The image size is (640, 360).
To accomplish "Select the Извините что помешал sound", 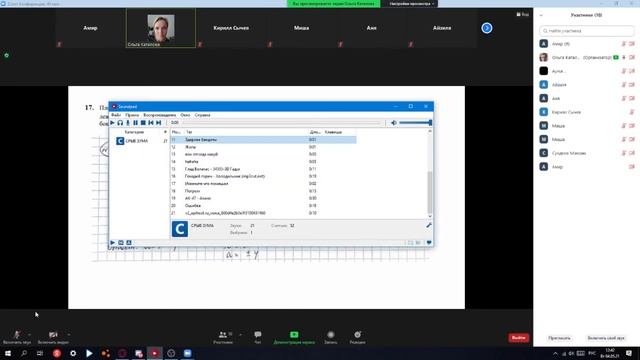I will click(263, 184).
